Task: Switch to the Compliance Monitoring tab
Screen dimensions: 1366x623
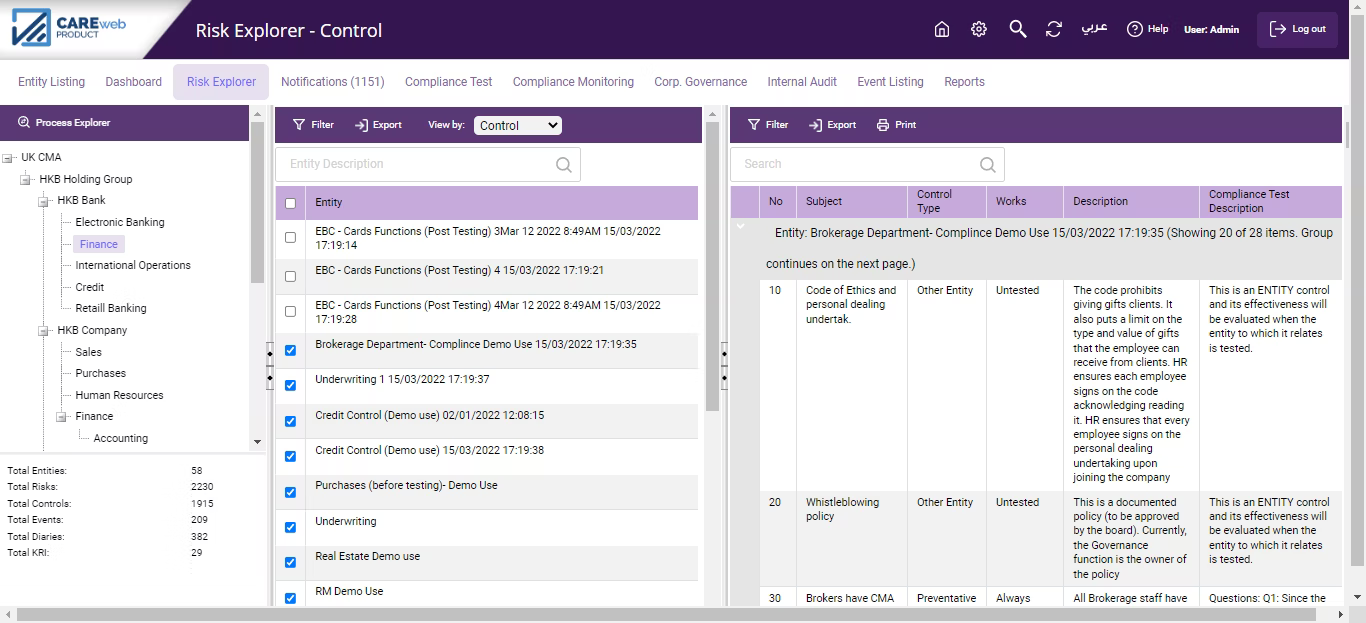Action: (573, 81)
